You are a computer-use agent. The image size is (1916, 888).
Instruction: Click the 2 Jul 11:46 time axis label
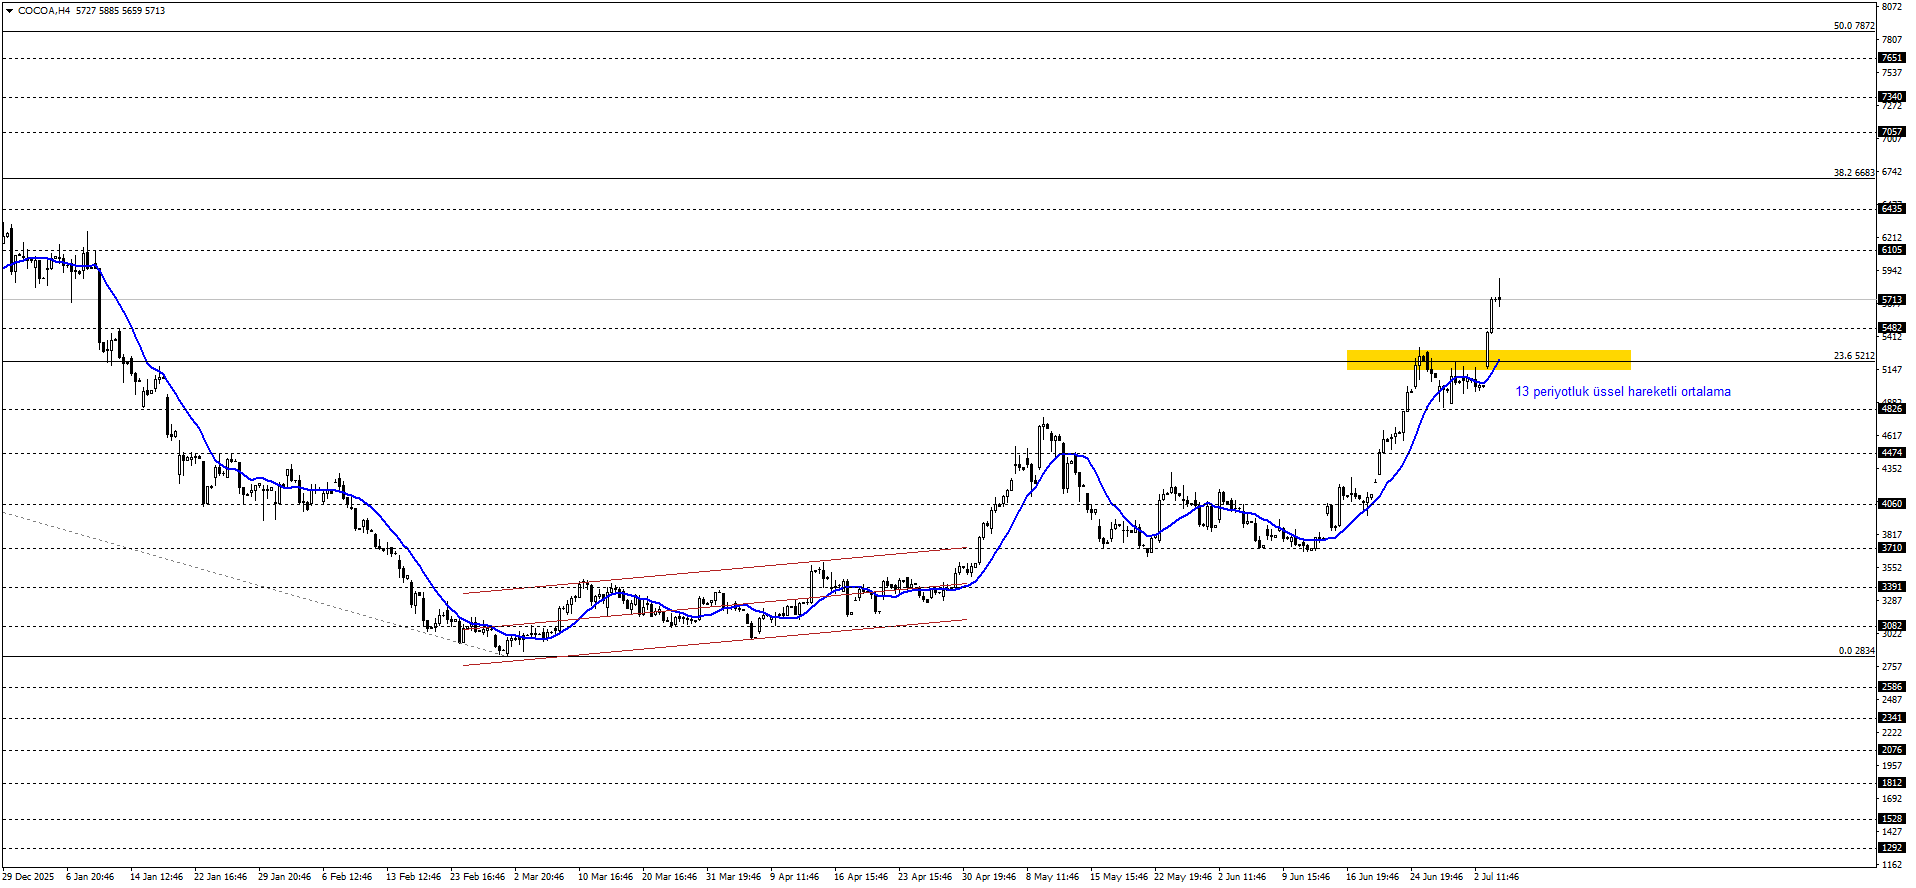point(1496,877)
